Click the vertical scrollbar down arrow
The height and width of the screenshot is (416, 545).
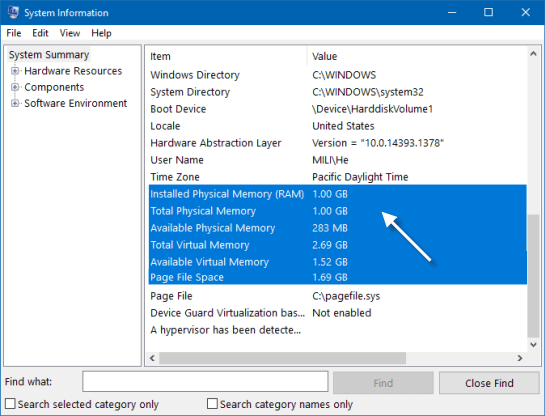pyautogui.click(x=533, y=345)
